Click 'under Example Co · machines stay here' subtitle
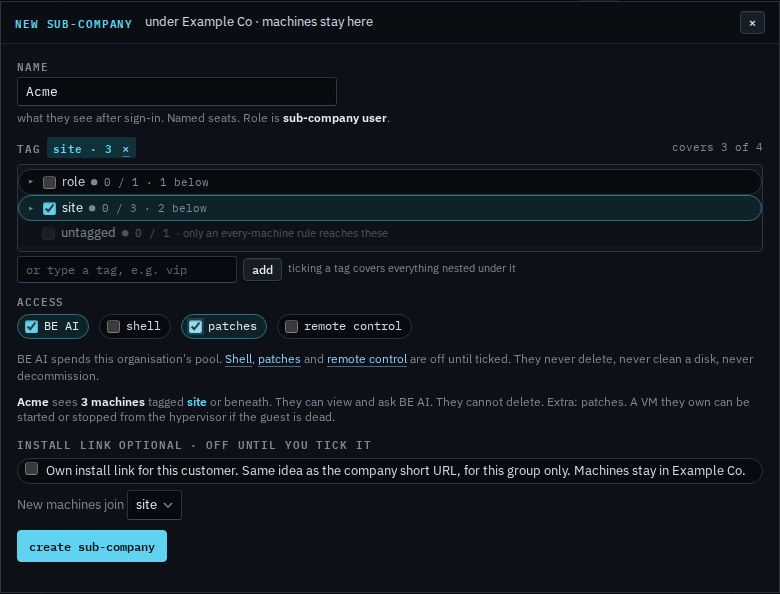This screenshot has width=780, height=594. coord(259,22)
